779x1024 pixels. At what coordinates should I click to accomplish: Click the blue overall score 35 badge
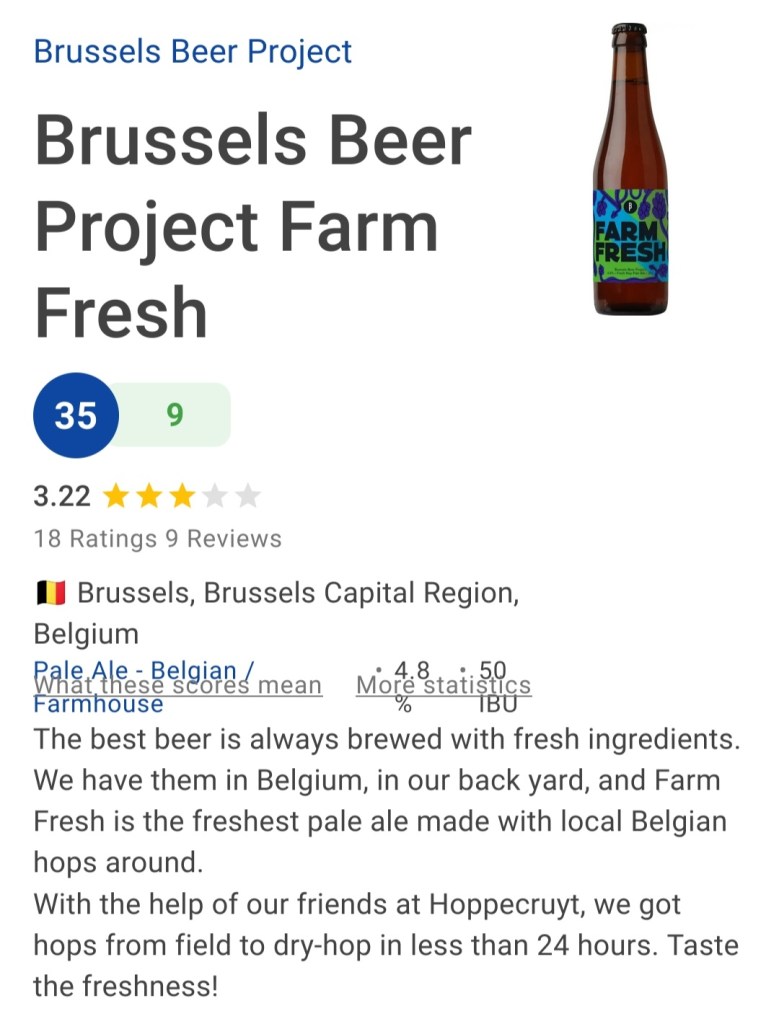[76, 414]
